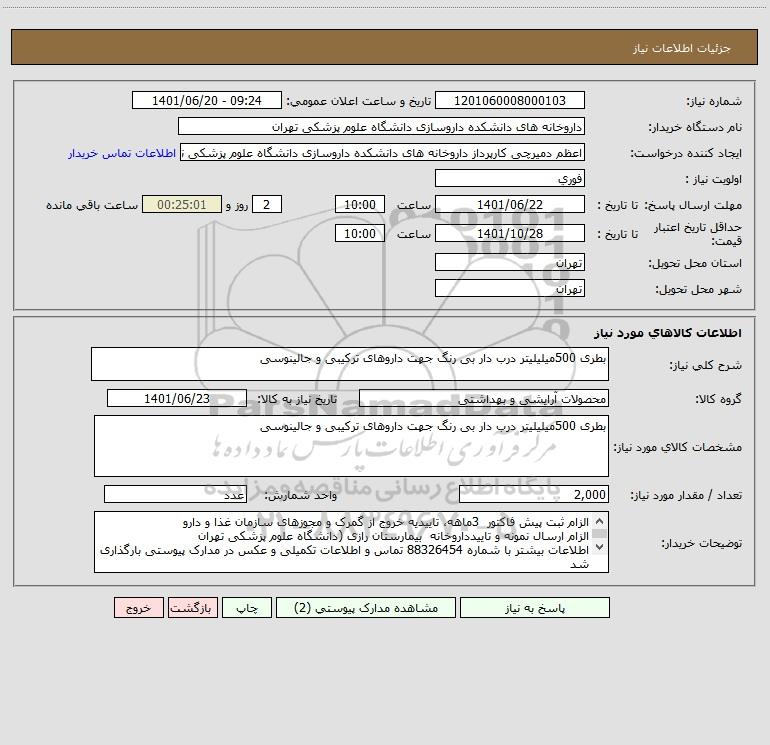The height and width of the screenshot is (745, 770).
Task: Click label 'مهلت ارسال پاسخ: تا تاریخ :'
Action: (x=669, y=205)
